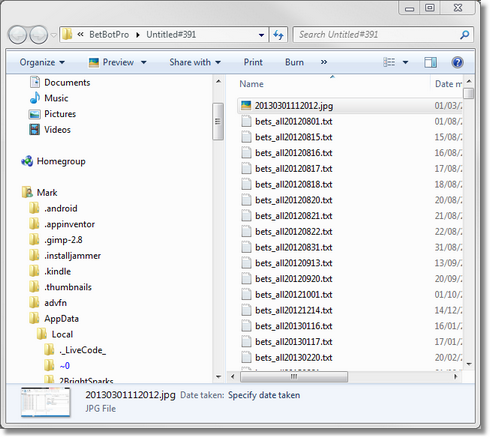The image size is (490, 438).
Task: Click the Back navigation arrow
Action: pyautogui.click(x=17, y=35)
